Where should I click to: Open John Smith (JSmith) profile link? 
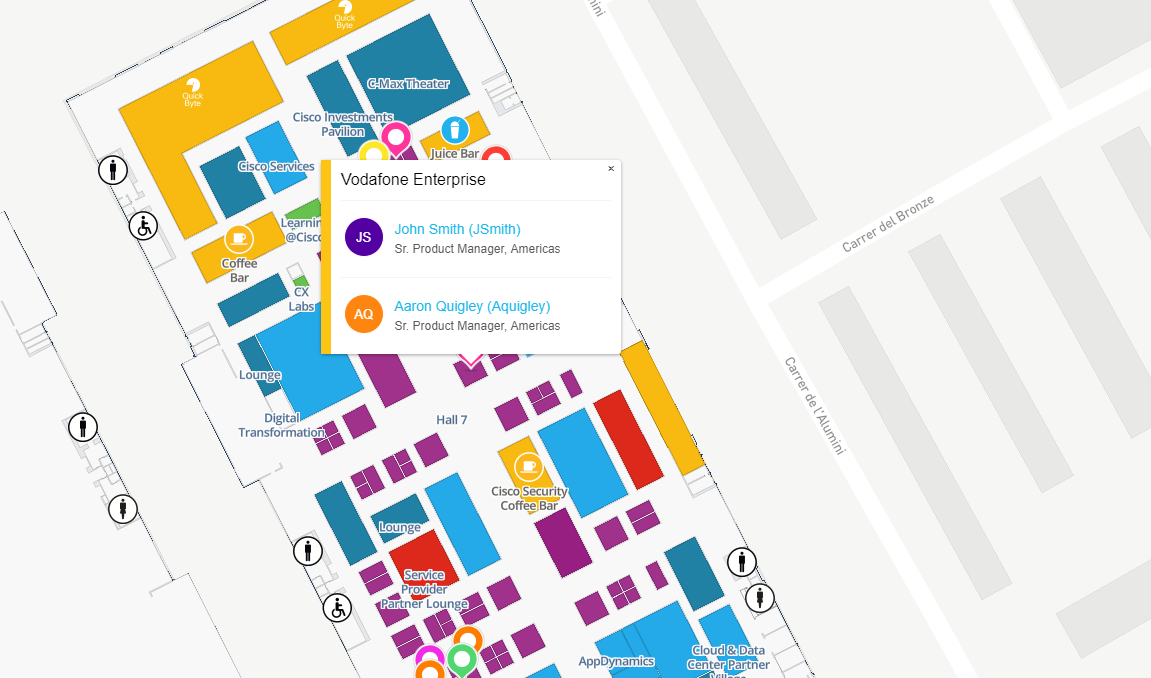(457, 229)
